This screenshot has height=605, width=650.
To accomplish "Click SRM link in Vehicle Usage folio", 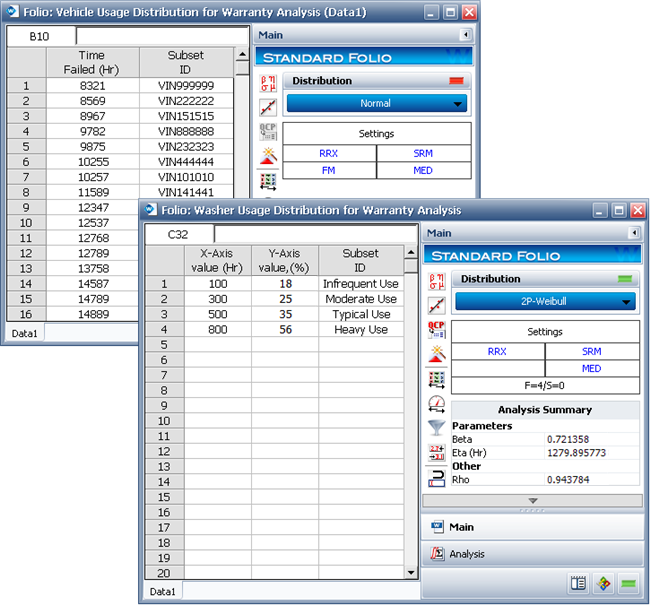I will [x=423, y=153].
